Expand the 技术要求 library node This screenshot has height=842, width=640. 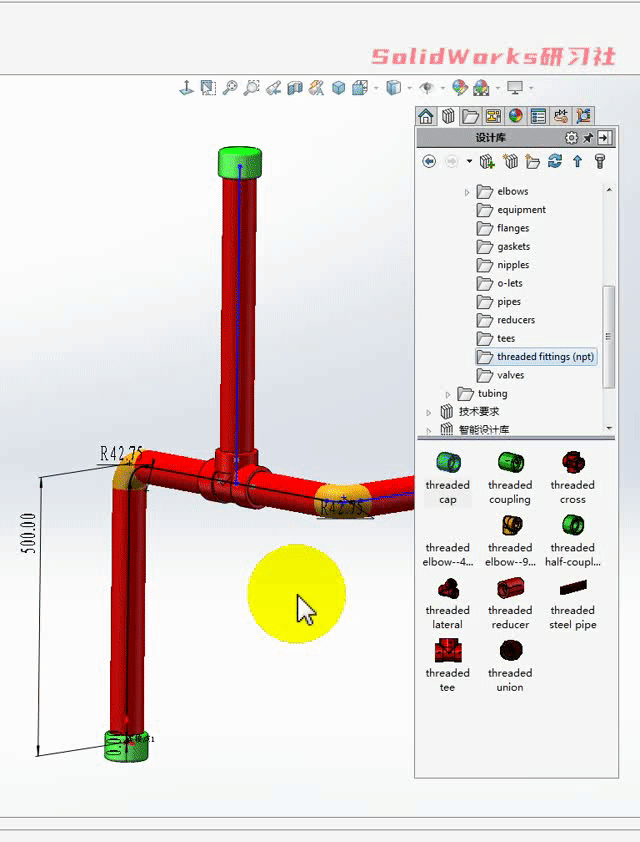(428, 412)
